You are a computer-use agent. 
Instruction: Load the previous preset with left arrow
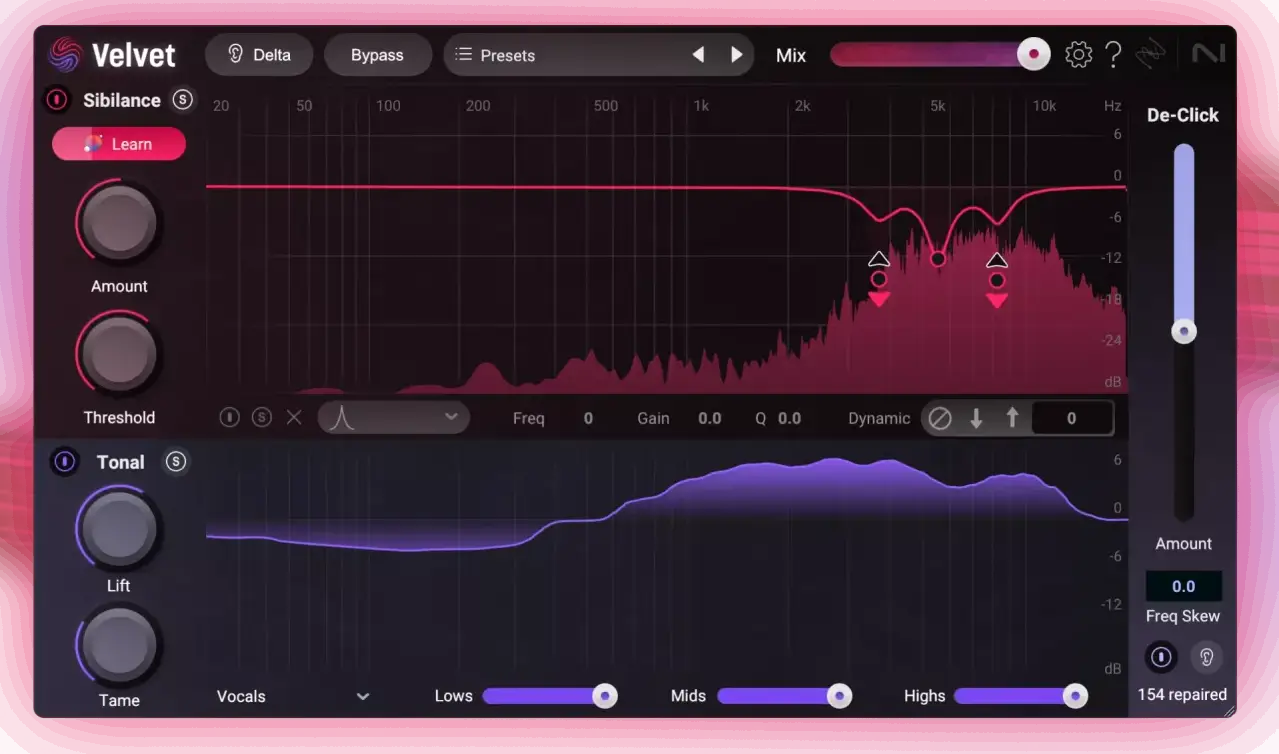[x=698, y=55]
